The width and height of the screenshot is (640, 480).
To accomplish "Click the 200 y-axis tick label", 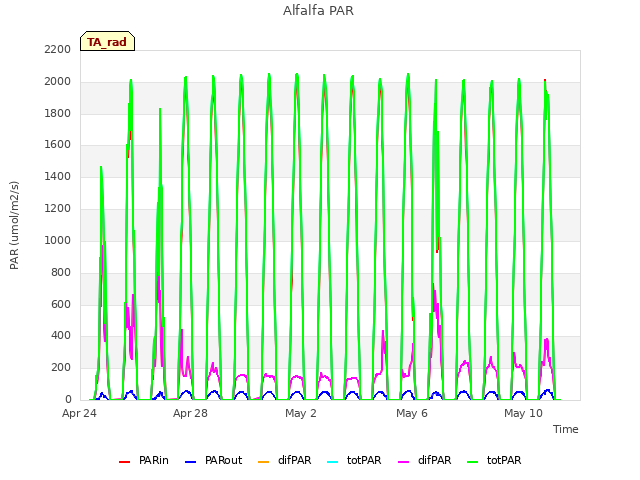I will (61, 368).
